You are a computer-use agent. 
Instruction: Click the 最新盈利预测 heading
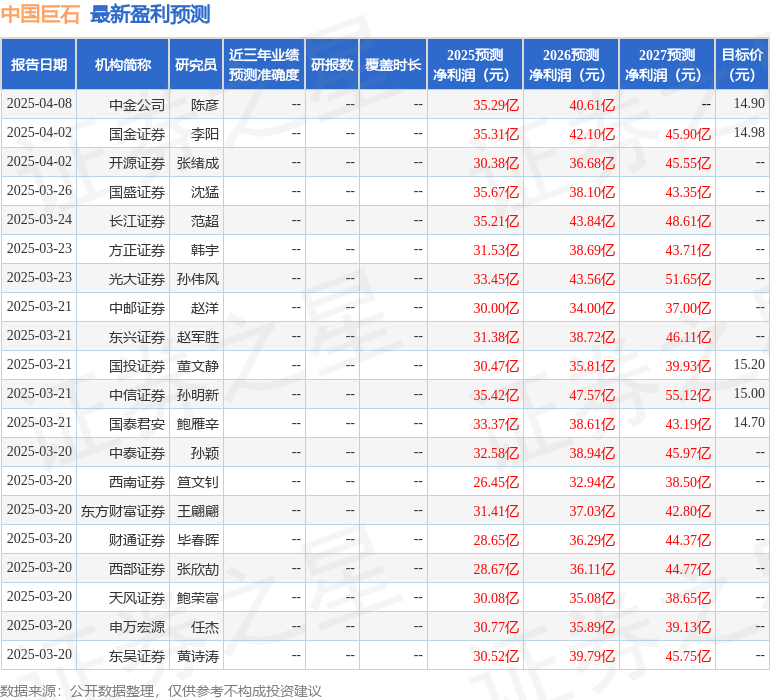[150, 14]
